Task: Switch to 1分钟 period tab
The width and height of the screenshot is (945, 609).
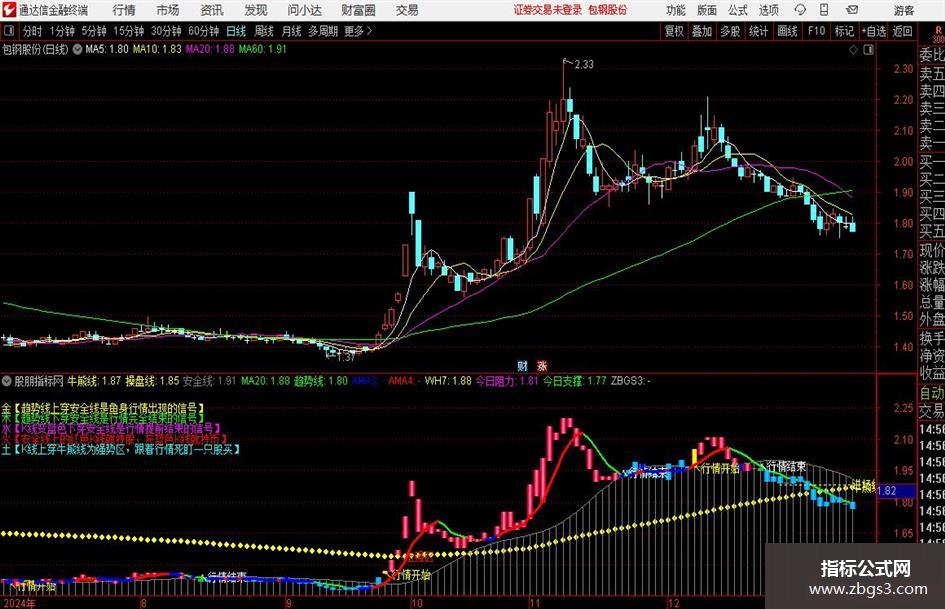Action: click(62, 31)
